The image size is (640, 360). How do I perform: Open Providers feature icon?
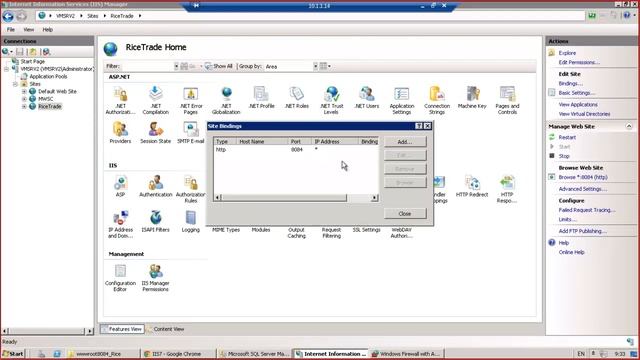[120, 133]
